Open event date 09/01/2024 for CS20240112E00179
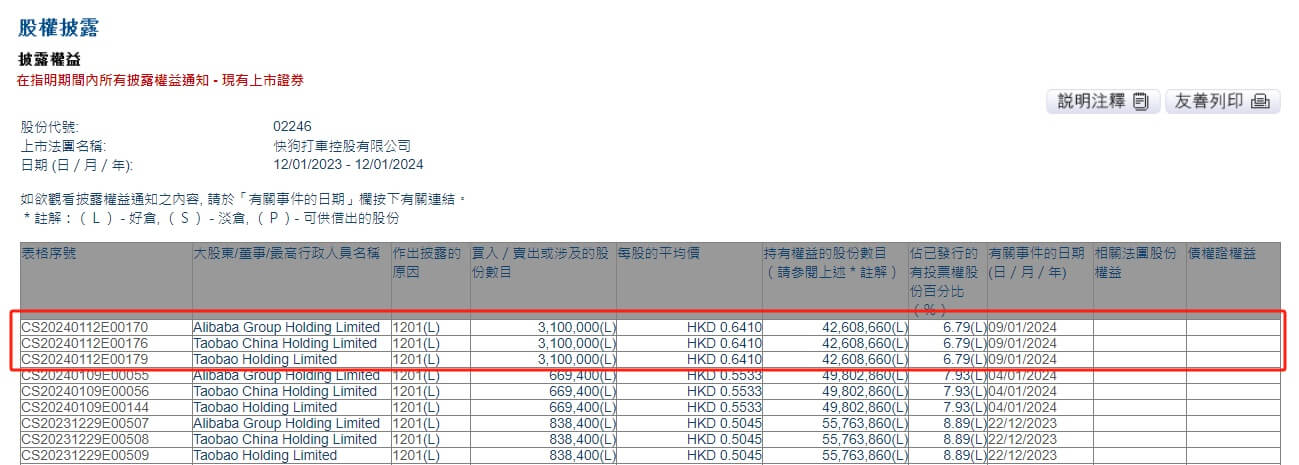1299x465 pixels. coord(1023,359)
